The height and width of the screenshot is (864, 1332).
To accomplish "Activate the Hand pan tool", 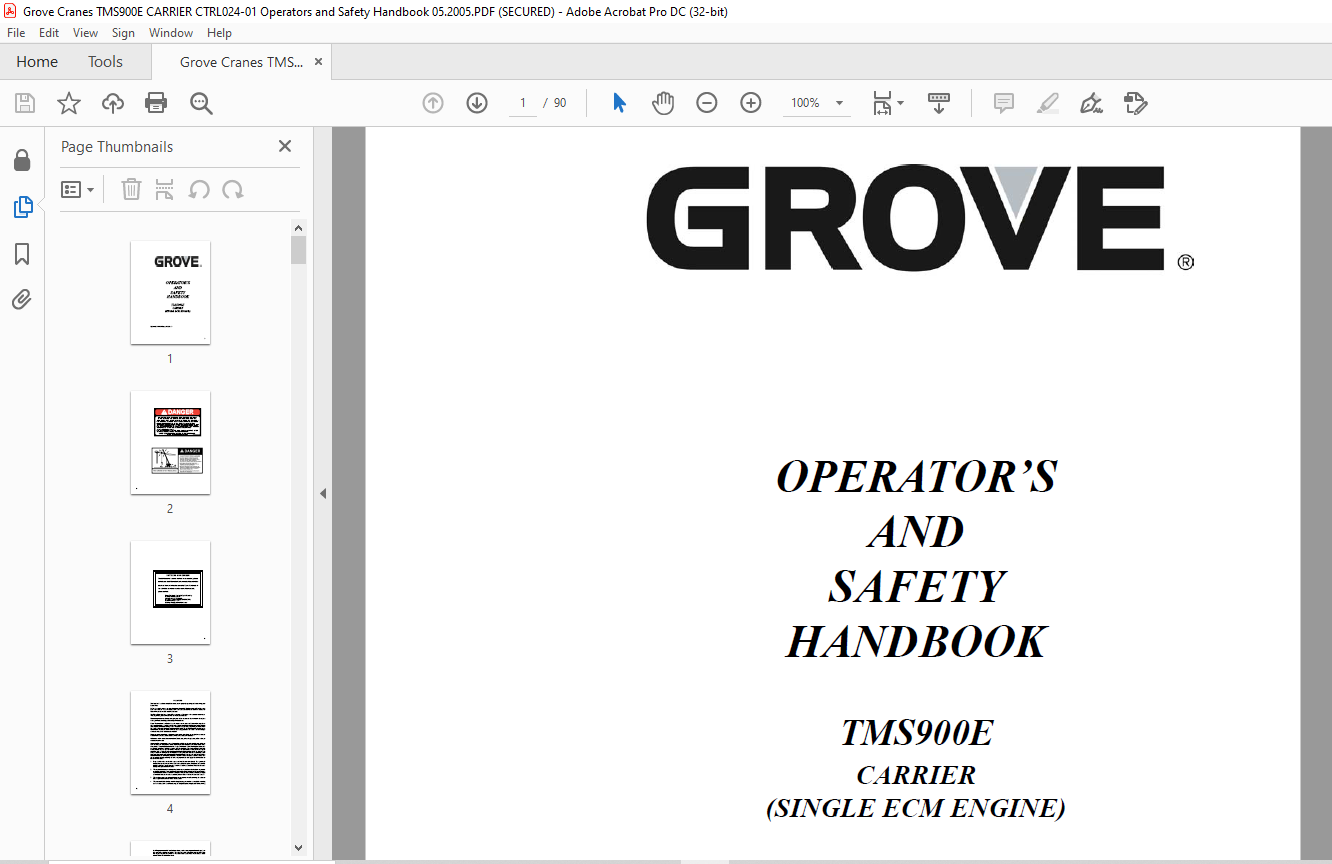I will [663, 103].
